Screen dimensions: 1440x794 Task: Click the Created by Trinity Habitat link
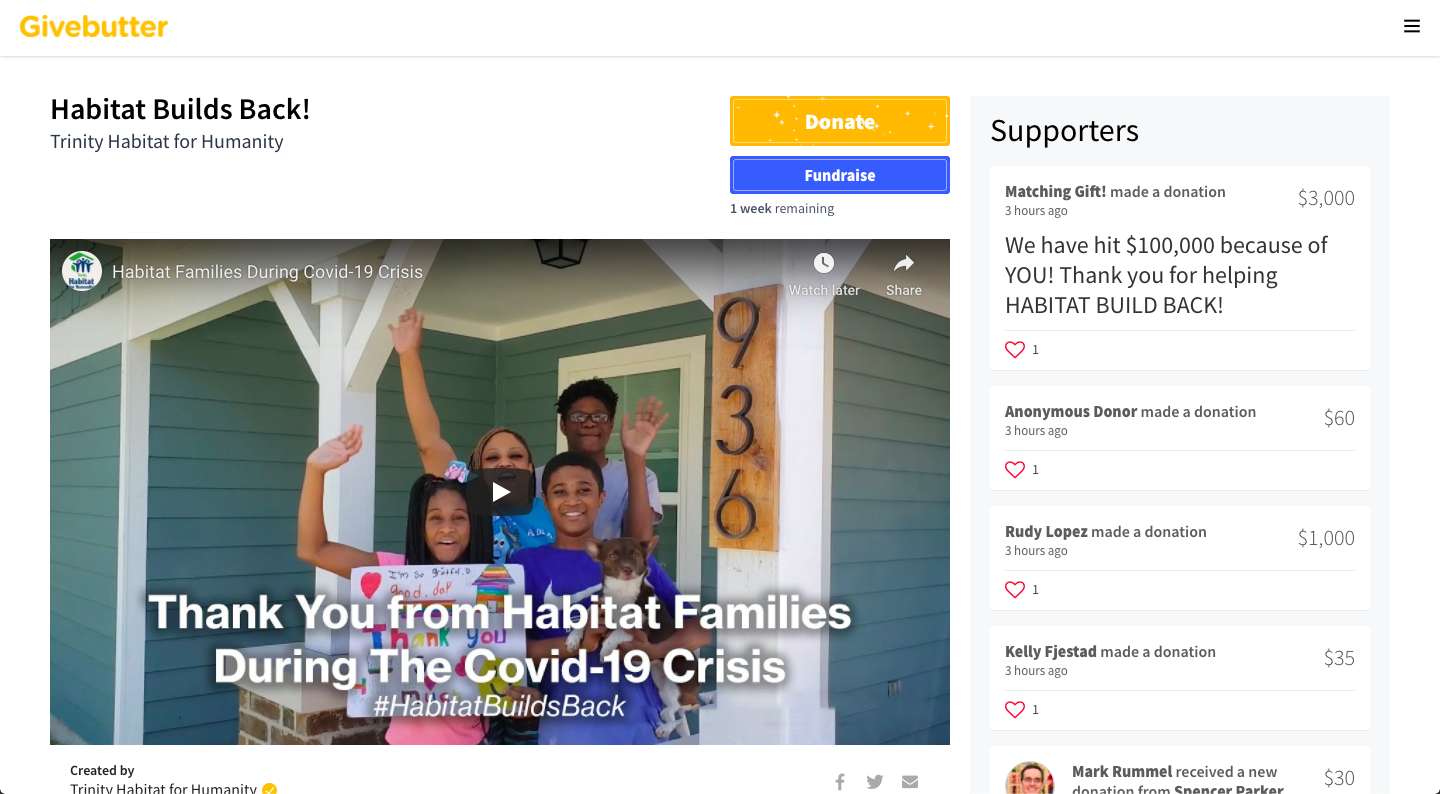(163, 788)
